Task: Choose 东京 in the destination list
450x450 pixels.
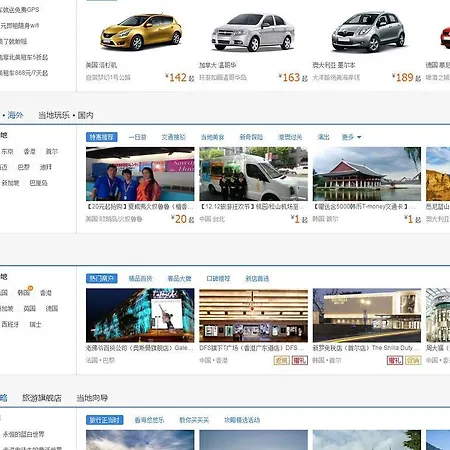Action: pyautogui.click(x=7, y=151)
